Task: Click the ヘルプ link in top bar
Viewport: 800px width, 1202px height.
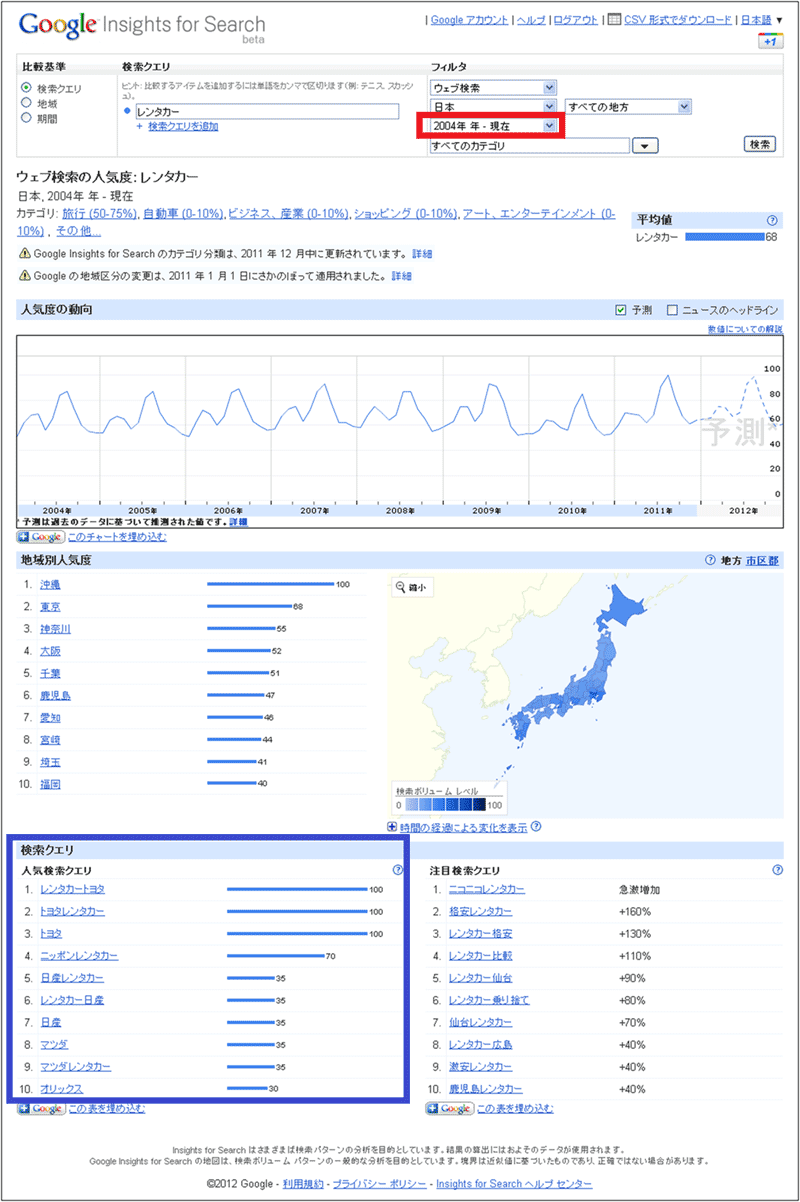Action: (530, 20)
